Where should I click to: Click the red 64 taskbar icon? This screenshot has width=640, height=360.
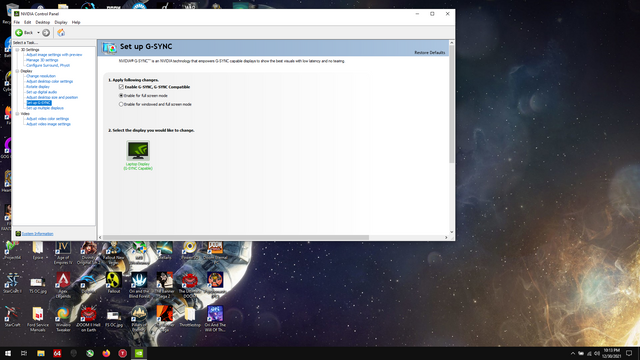[x=57, y=353]
